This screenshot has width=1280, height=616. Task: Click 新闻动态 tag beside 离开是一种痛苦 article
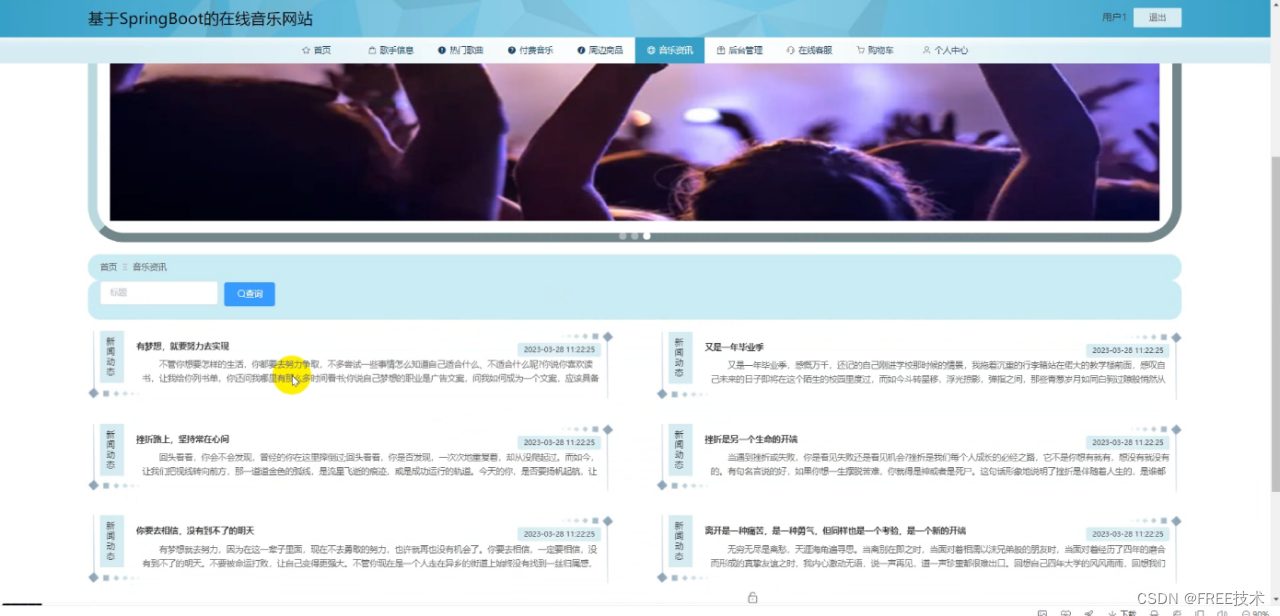click(x=680, y=541)
